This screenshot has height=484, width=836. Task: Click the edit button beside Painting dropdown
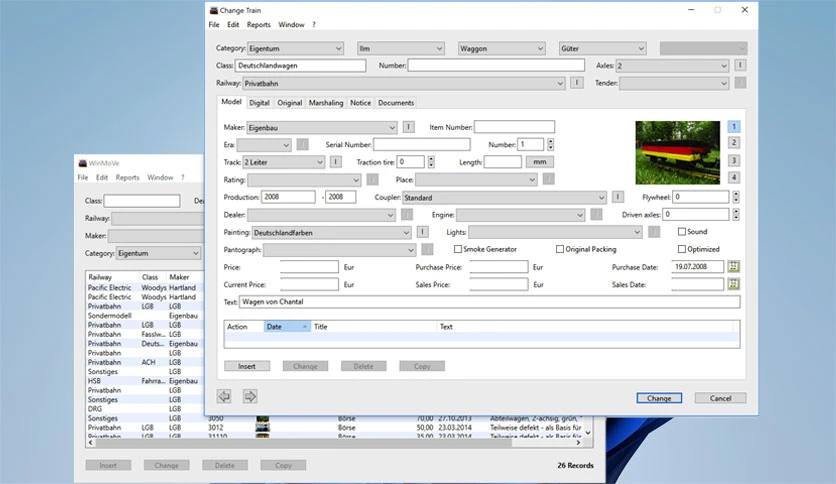click(x=422, y=232)
